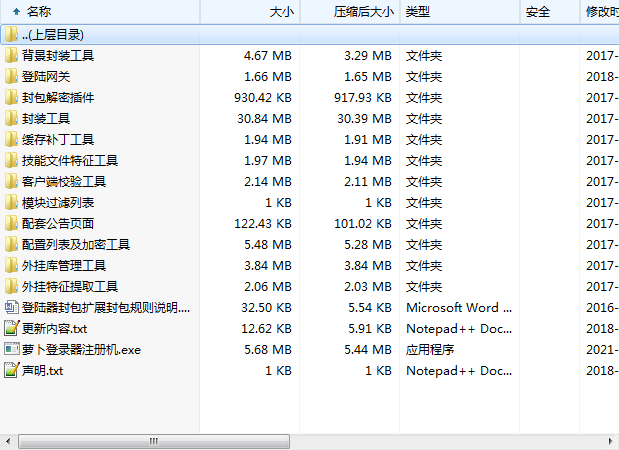The height and width of the screenshot is (450, 619).
Task: Sort by the 名称 column header
Action: pyautogui.click(x=40, y=12)
